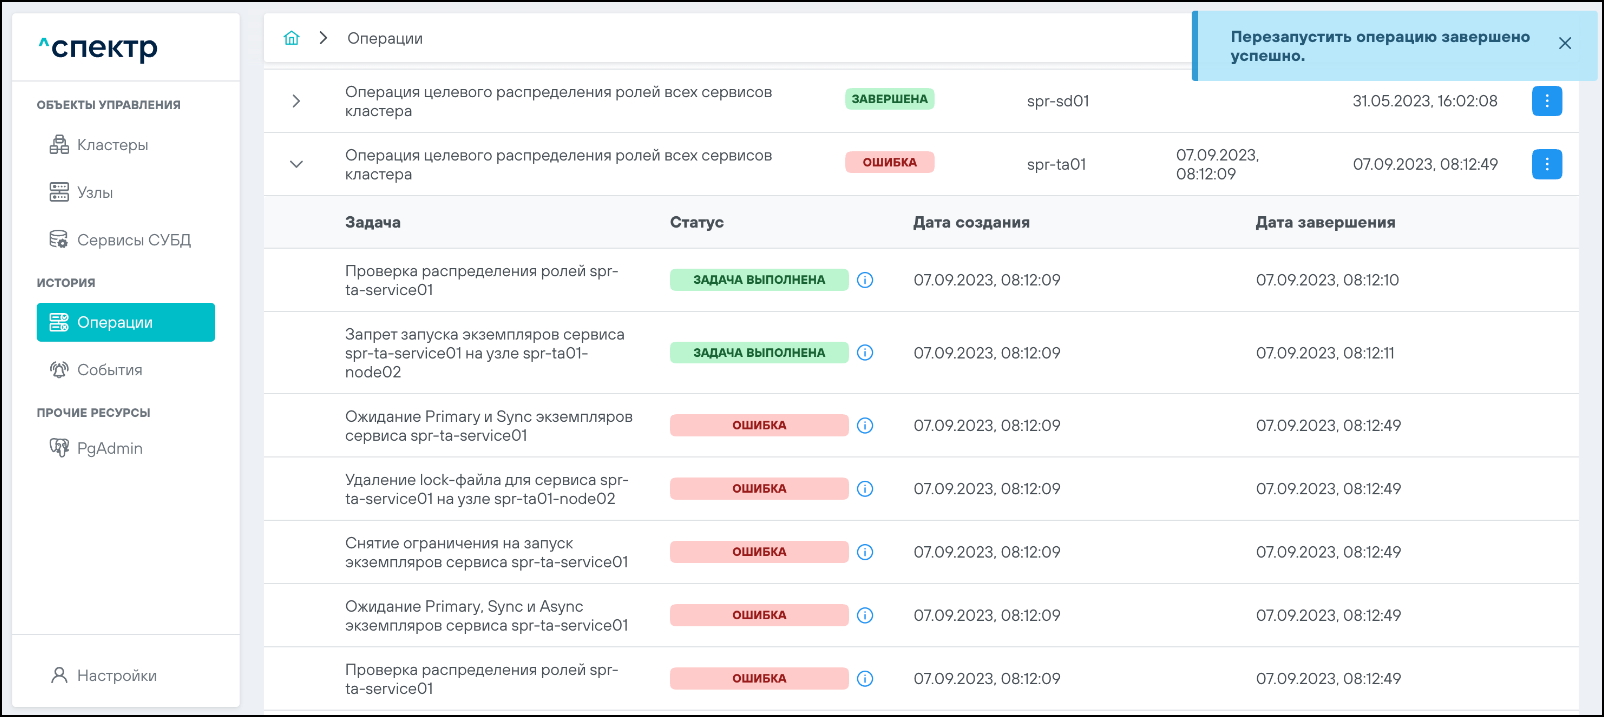Open Настройки at sidebar bottom

116,676
